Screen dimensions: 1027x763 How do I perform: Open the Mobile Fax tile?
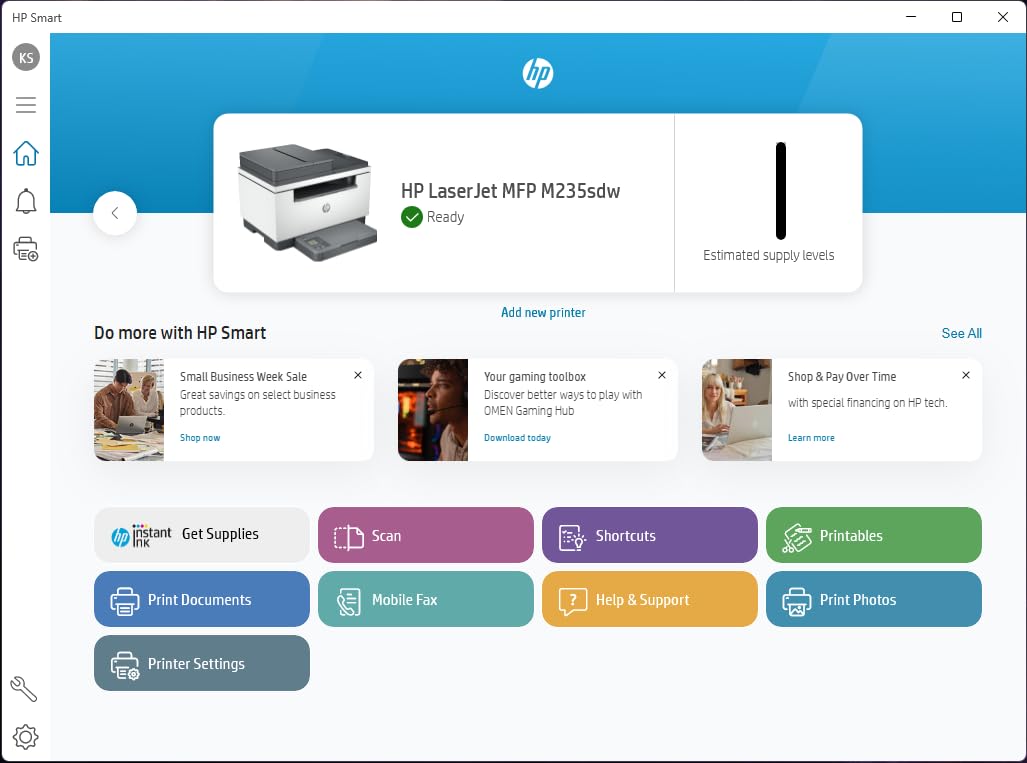pyautogui.click(x=426, y=599)
